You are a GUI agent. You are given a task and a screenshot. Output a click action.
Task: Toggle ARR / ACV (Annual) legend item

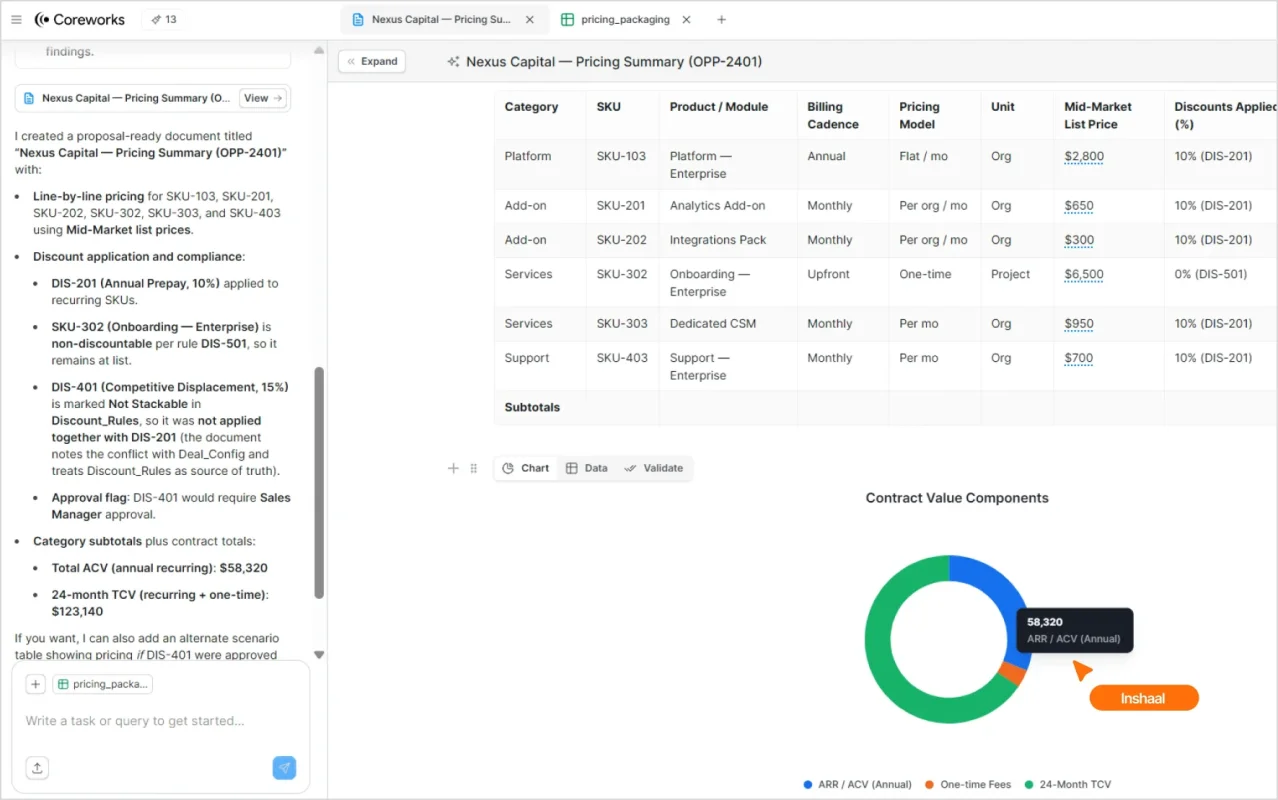[x=857, y=785]
